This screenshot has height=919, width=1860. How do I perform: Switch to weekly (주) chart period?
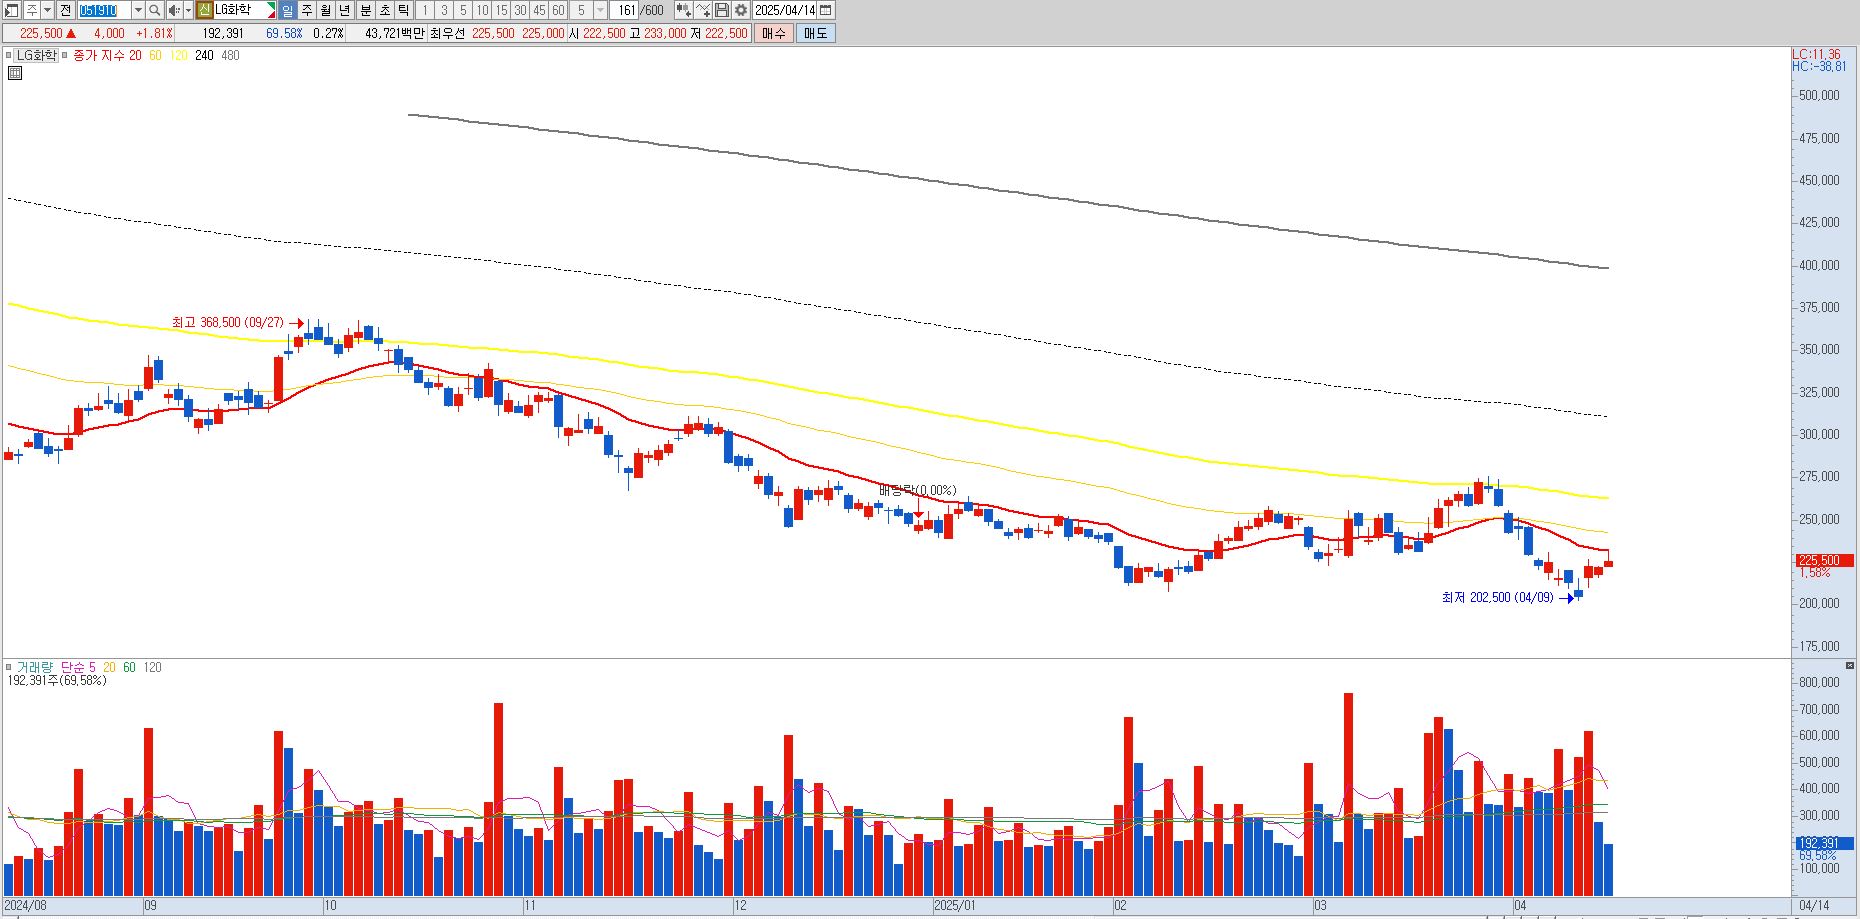pyautogui.click(x=307, y=10)
